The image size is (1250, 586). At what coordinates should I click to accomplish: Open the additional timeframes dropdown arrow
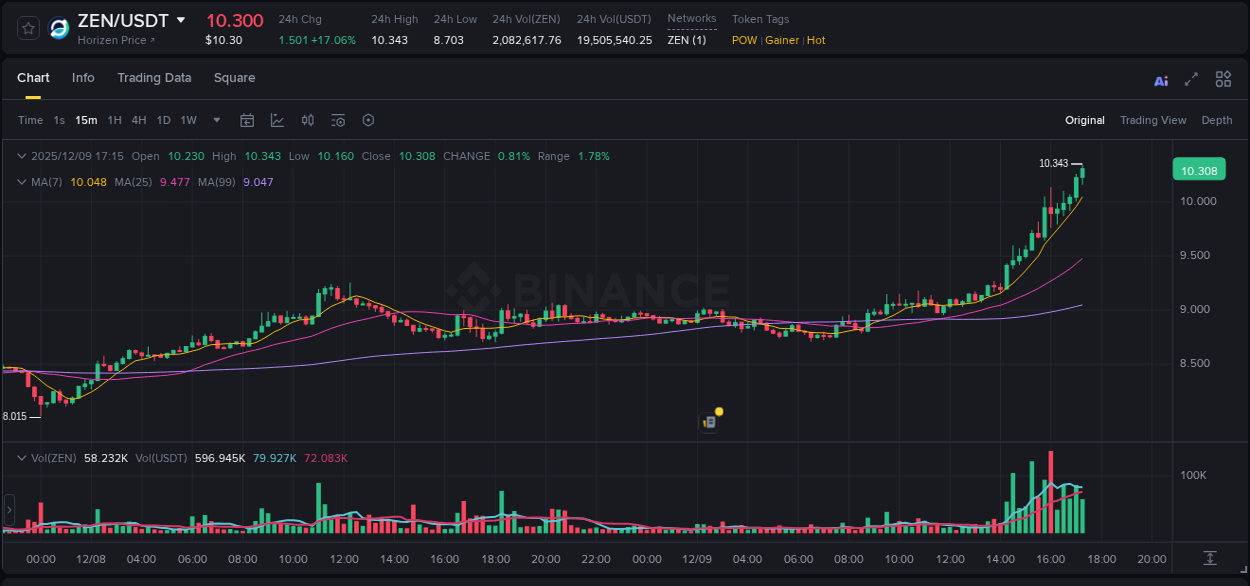point(215,120)
